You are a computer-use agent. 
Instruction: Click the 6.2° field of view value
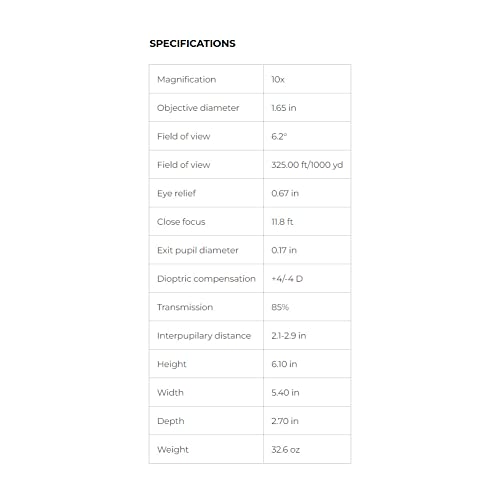(279, 136)
